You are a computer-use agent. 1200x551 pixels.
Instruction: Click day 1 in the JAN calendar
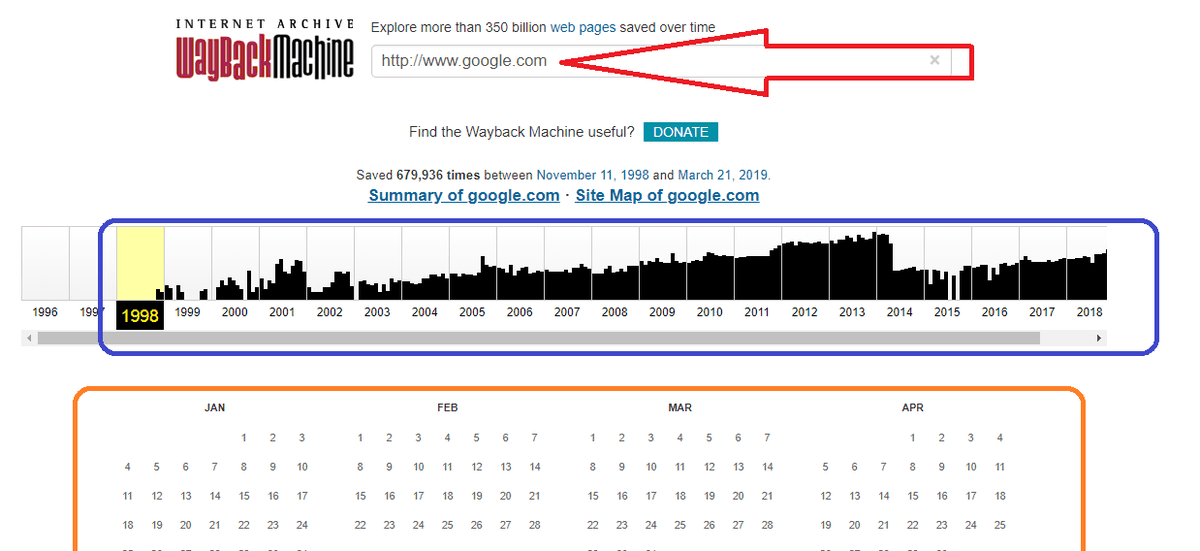click(x=244, y=438)
